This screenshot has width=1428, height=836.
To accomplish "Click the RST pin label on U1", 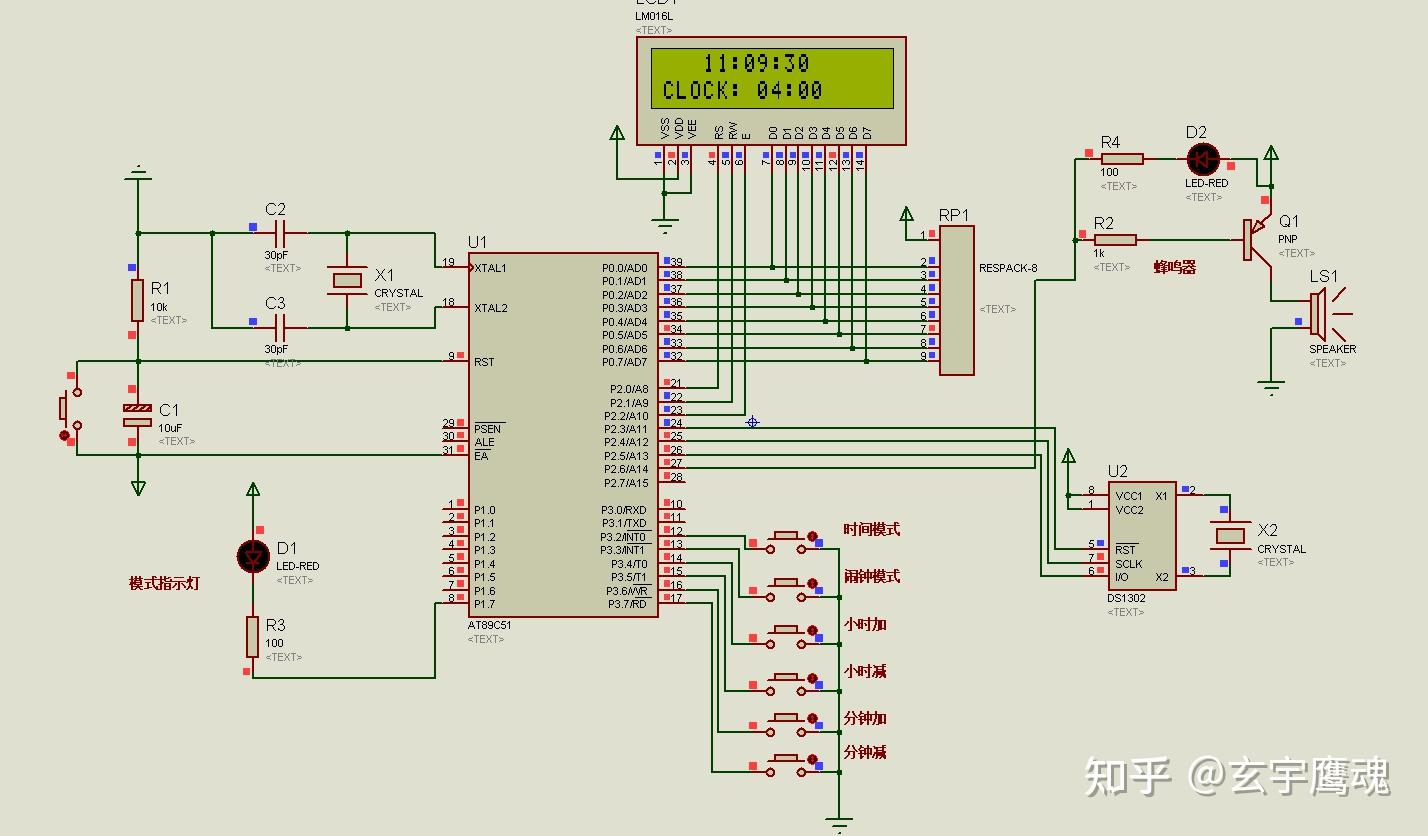I will point(484,362).
